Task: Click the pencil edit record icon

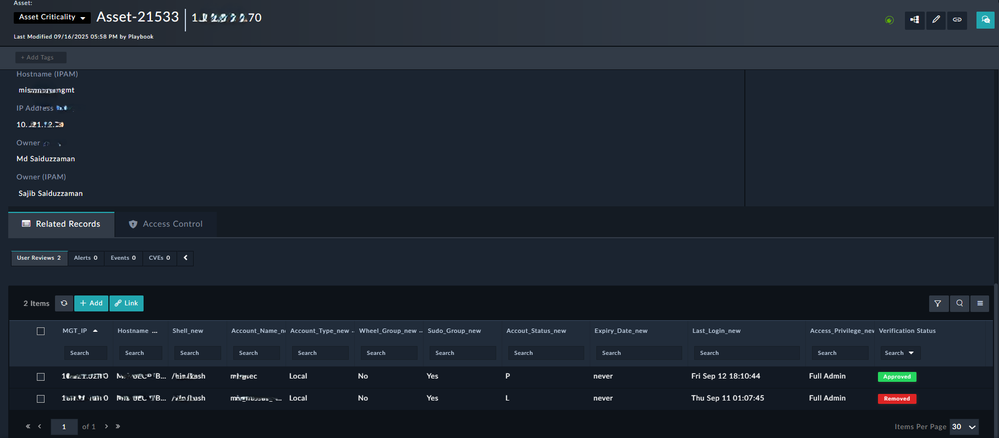Action: 936,19
